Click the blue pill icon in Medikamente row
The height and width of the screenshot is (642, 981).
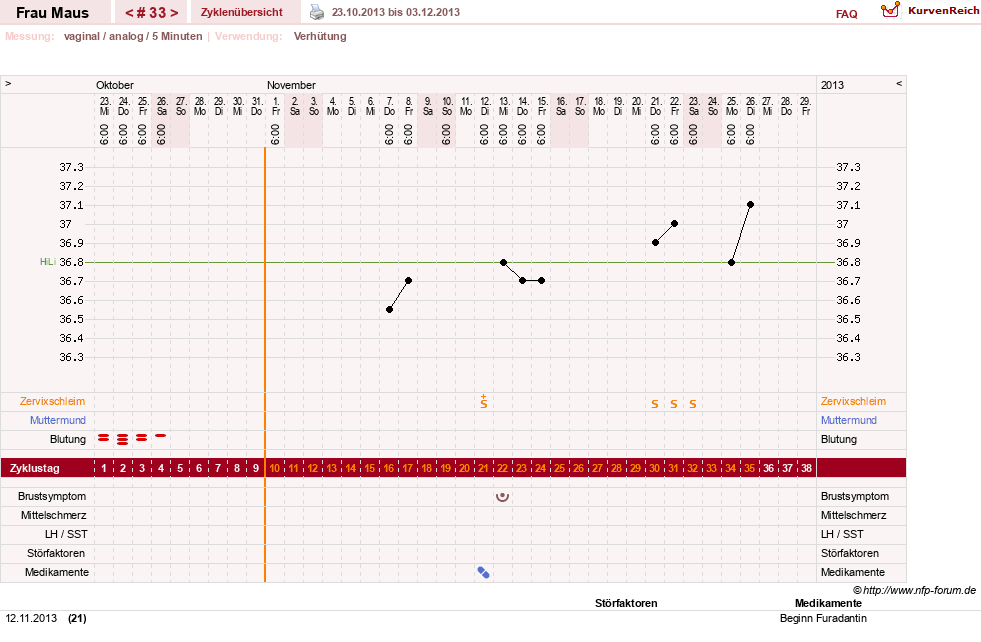tap(483, 572)
